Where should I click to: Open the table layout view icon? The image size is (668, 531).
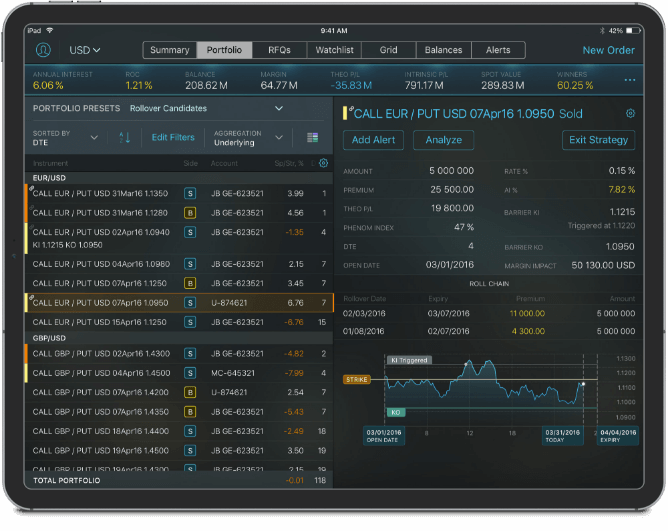pos(313,137)
